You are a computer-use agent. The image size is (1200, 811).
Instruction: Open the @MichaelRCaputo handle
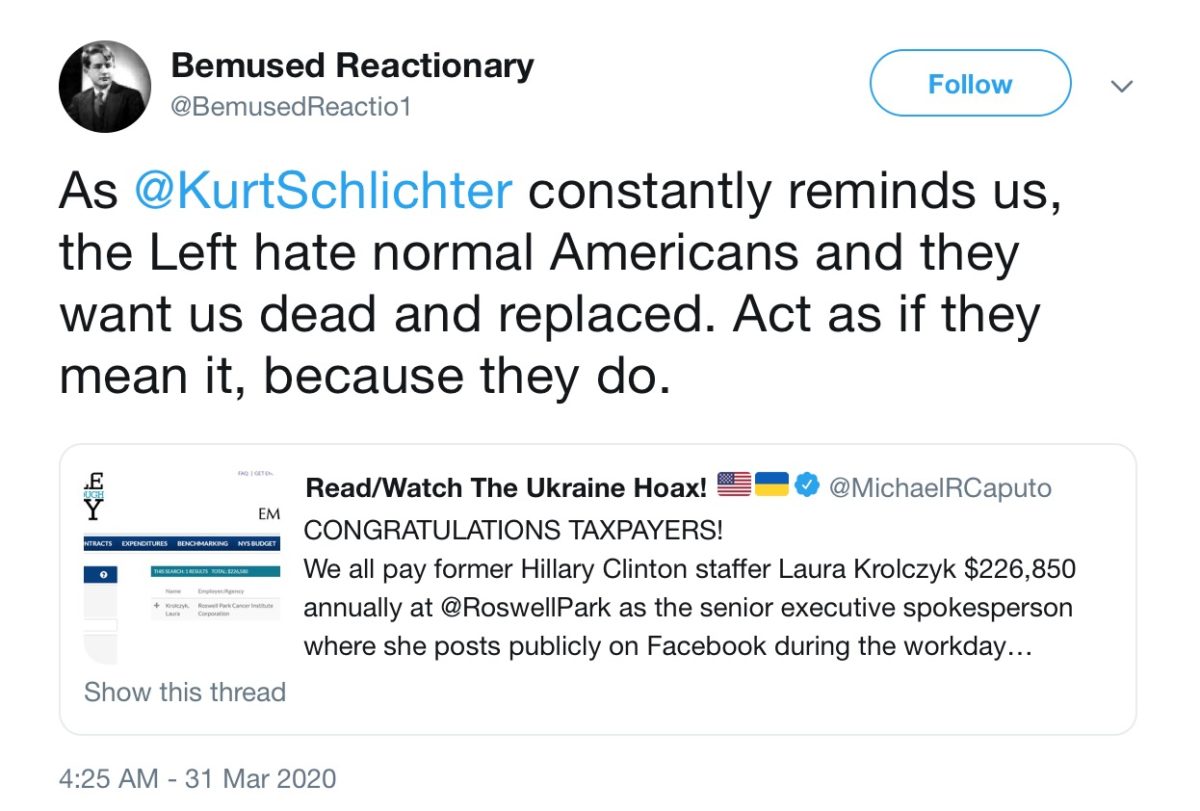tap(941, 488)
